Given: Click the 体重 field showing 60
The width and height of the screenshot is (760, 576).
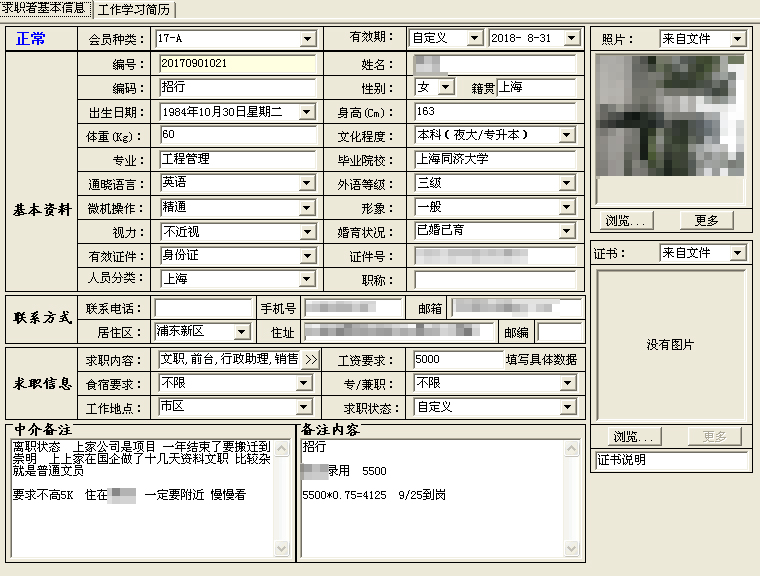Looking at the screenshot, I should [238, 135].
